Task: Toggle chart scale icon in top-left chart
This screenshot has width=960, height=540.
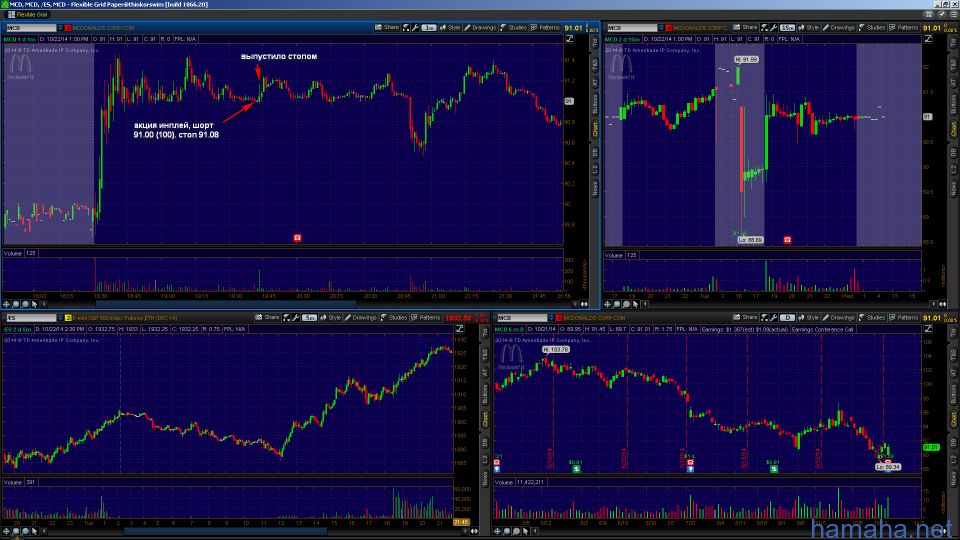Action: [x=569, y=39]
